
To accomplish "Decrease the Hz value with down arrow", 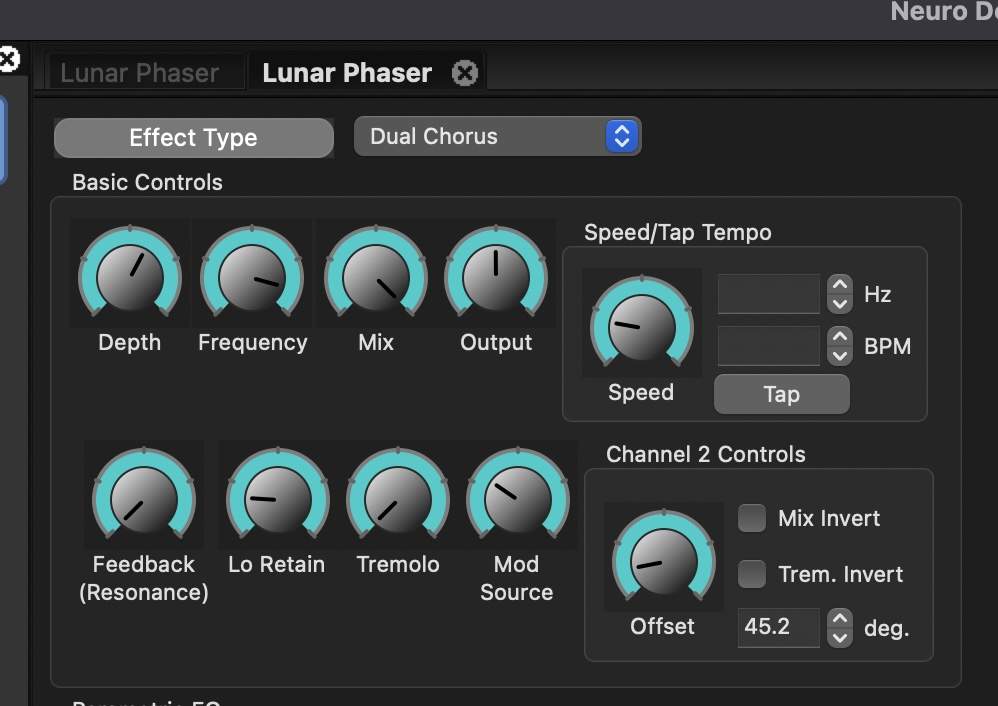I will tap(840, 304).
